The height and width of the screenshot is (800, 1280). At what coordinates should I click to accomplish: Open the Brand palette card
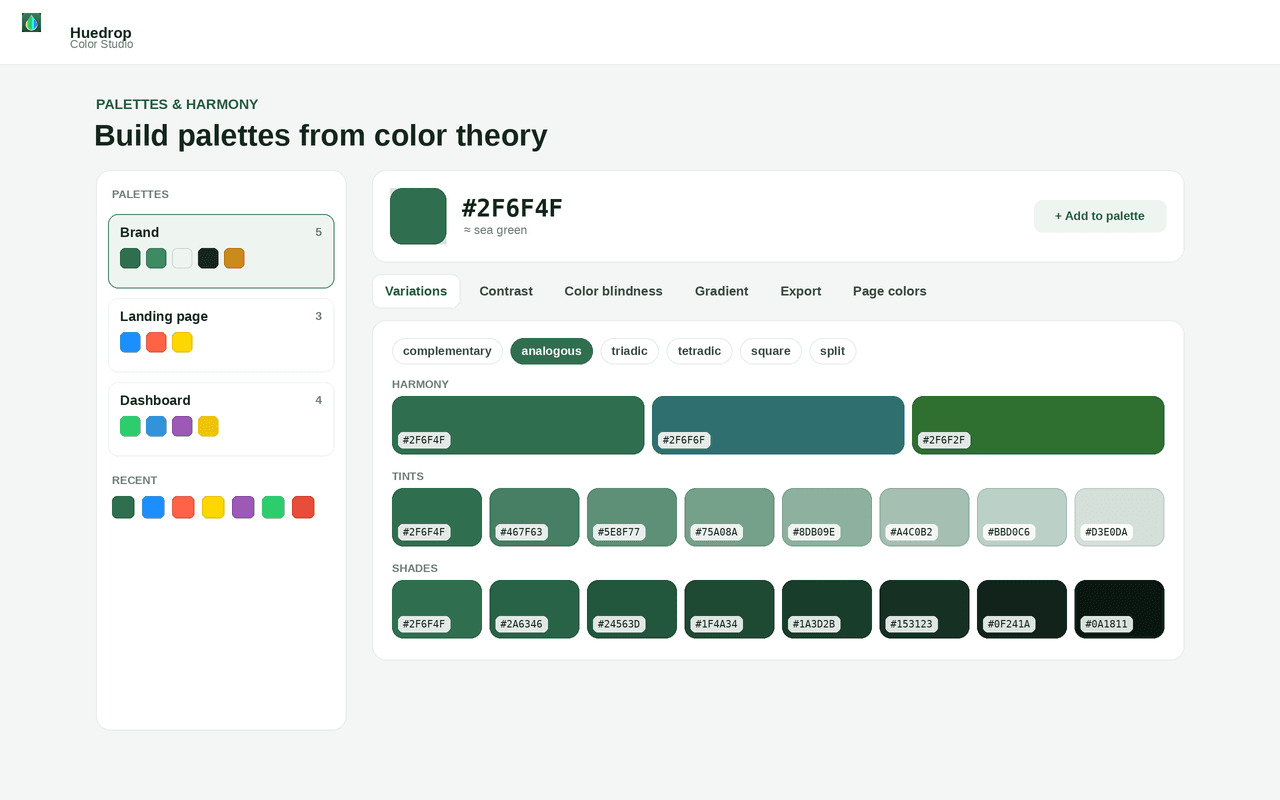point(221,251)
